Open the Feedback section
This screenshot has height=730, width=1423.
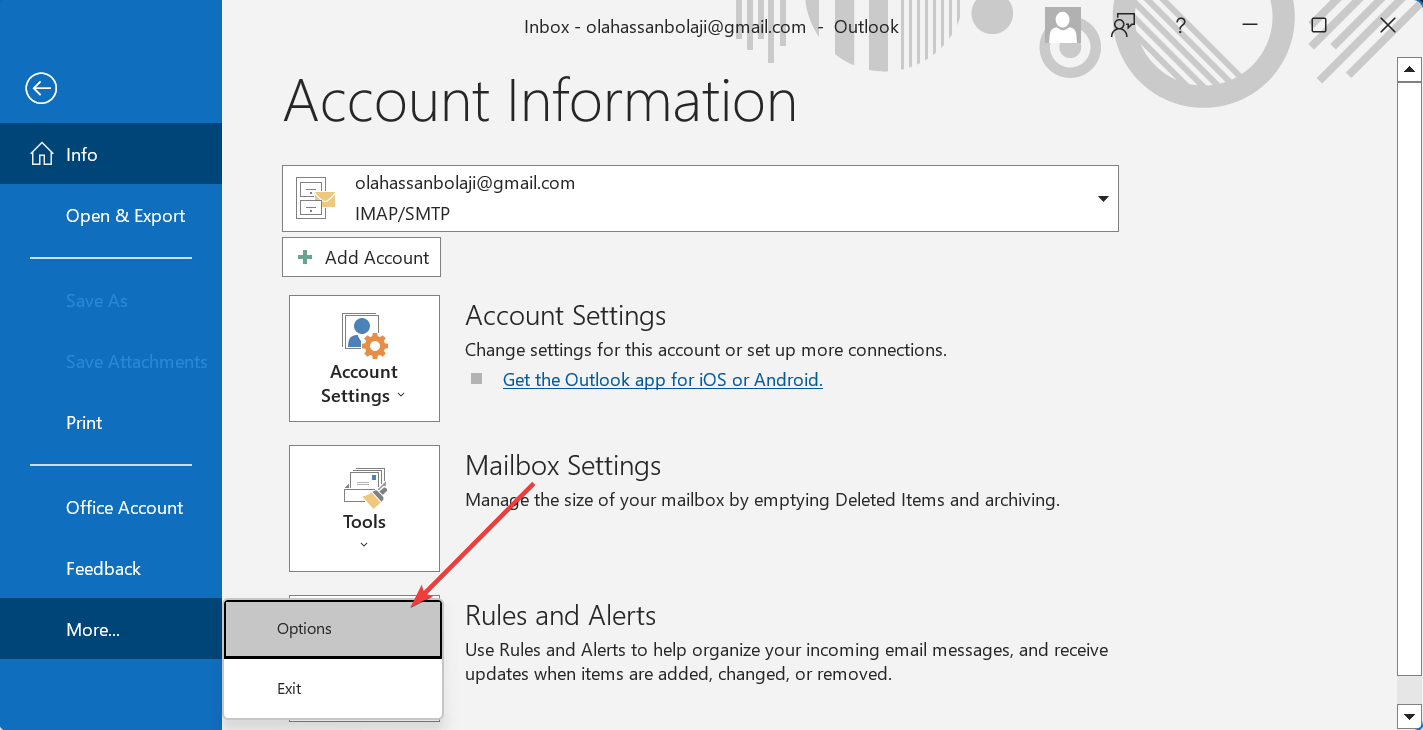point(103,568)
